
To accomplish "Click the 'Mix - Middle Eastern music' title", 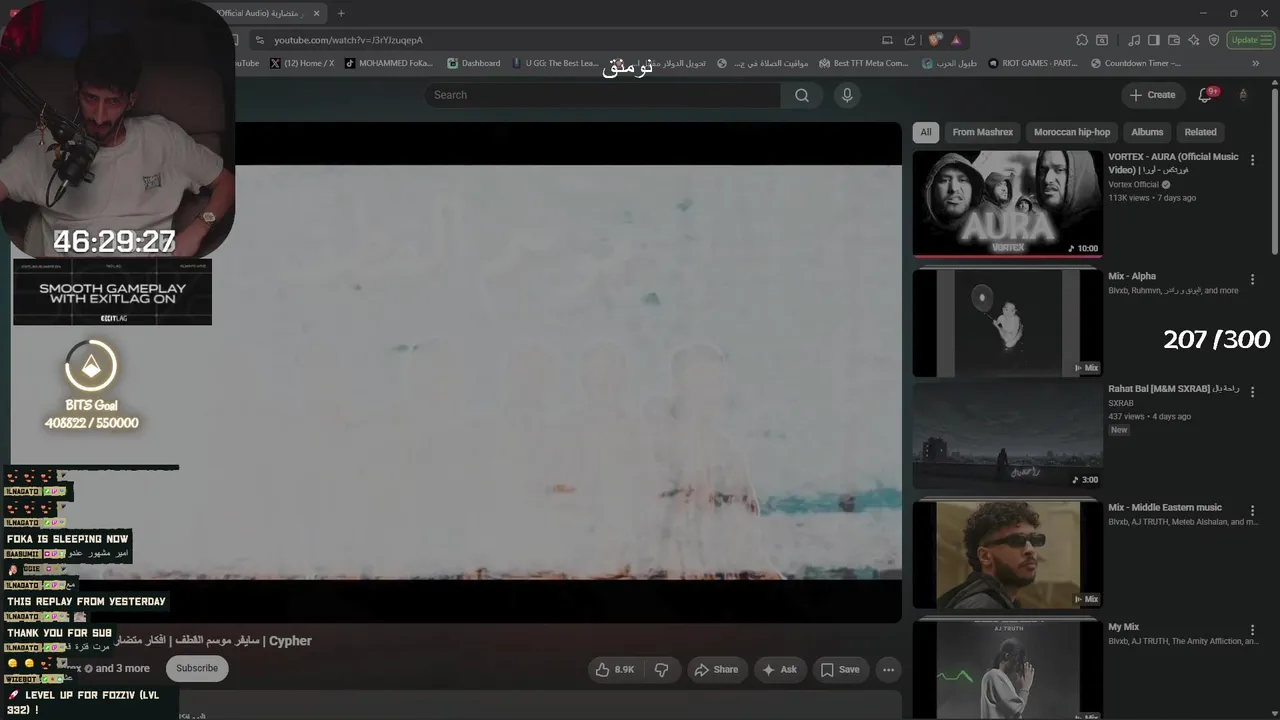I will [1165, 508].
